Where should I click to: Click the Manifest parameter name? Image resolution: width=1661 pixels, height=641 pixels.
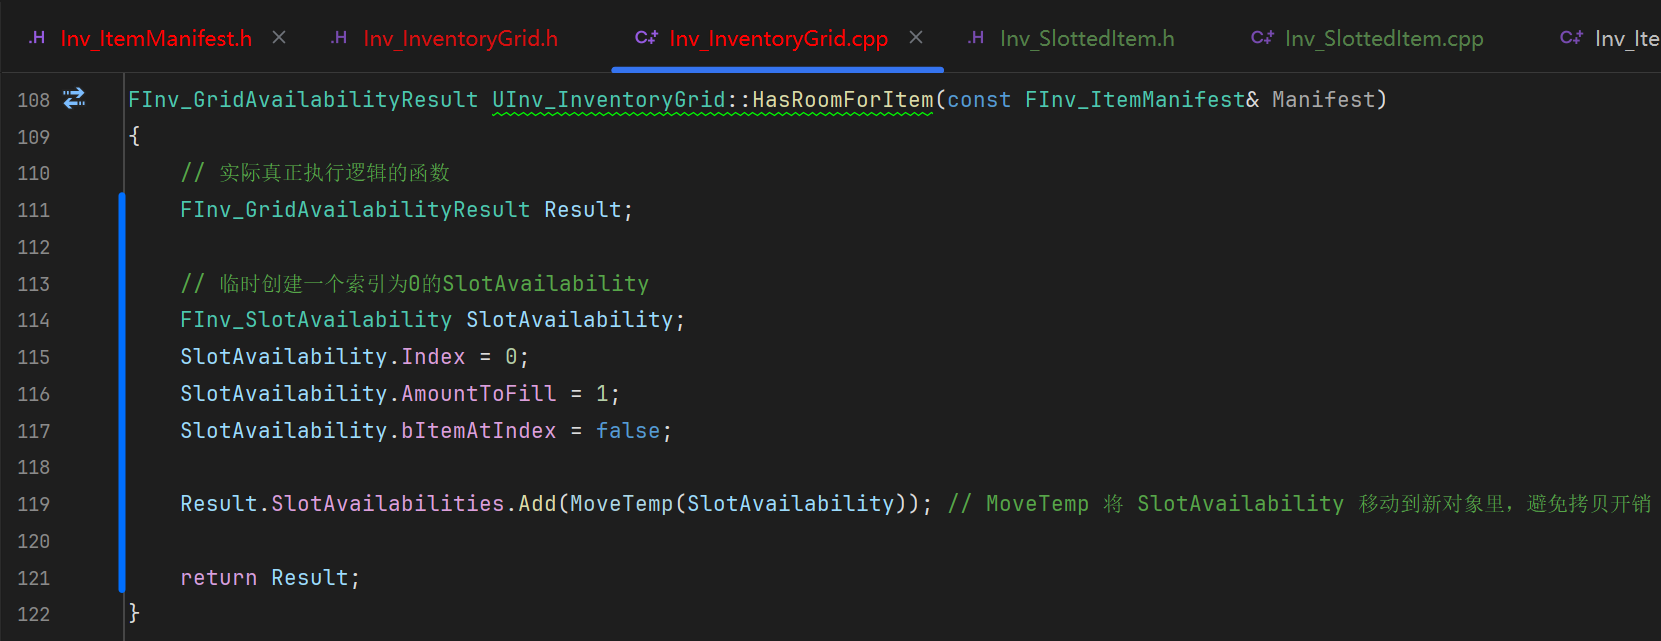pos(1323,100)
